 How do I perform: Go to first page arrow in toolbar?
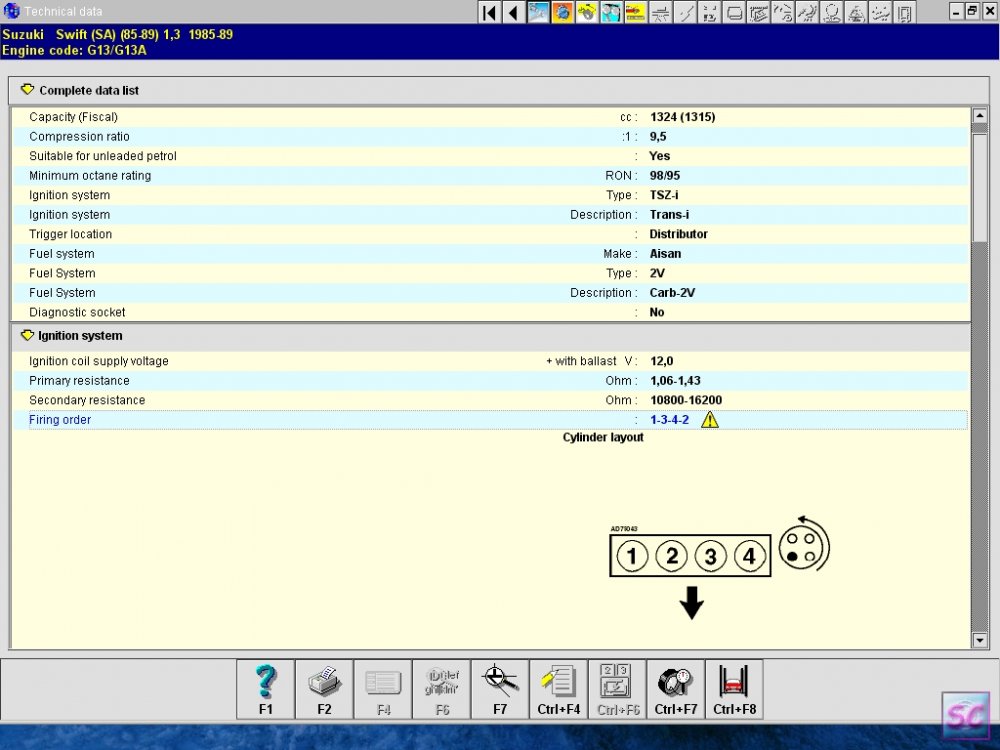coord(489,12)
